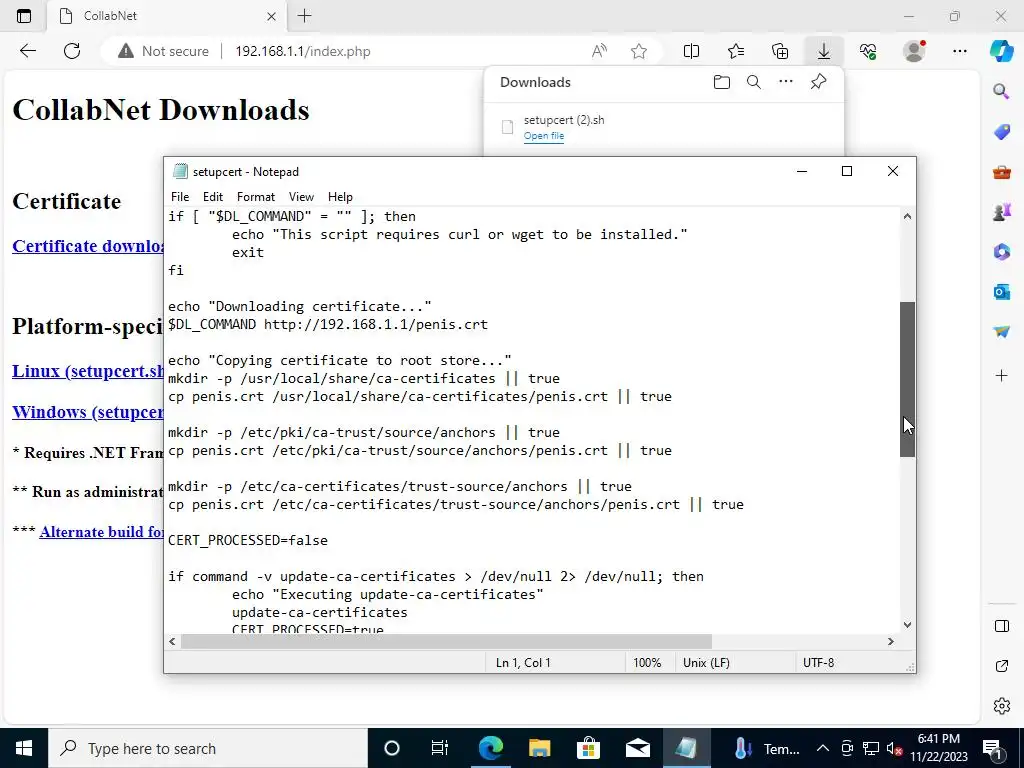Open Notepad File menu

tap(180, 197)
